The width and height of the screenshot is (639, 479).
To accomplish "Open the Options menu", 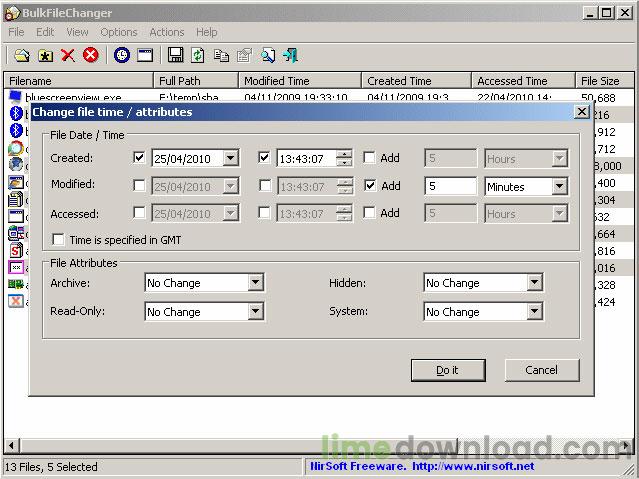I will pos(119,32).
